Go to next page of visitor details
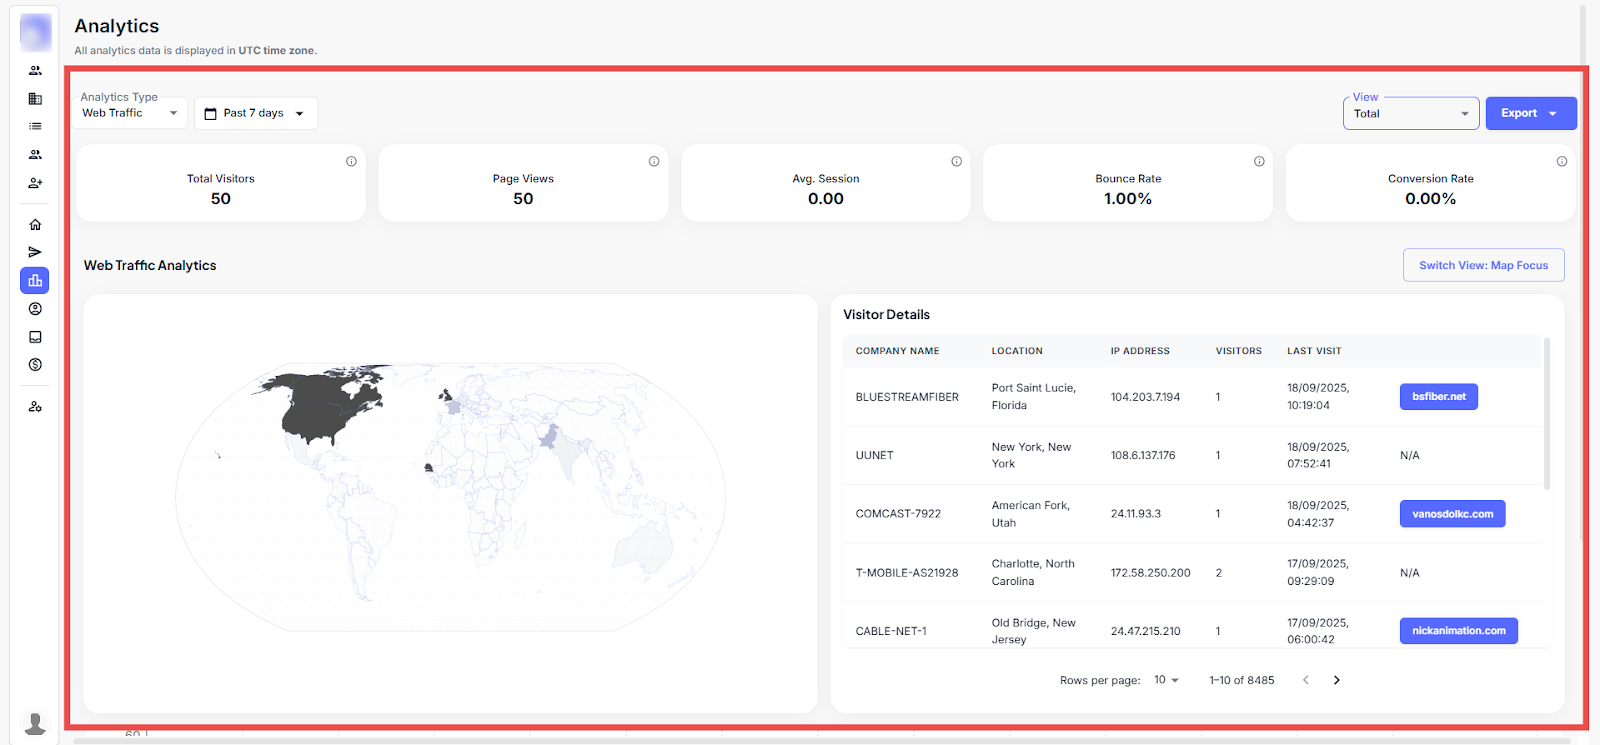The width and height of the screenshot is (1600, 745). (1336, 680)
